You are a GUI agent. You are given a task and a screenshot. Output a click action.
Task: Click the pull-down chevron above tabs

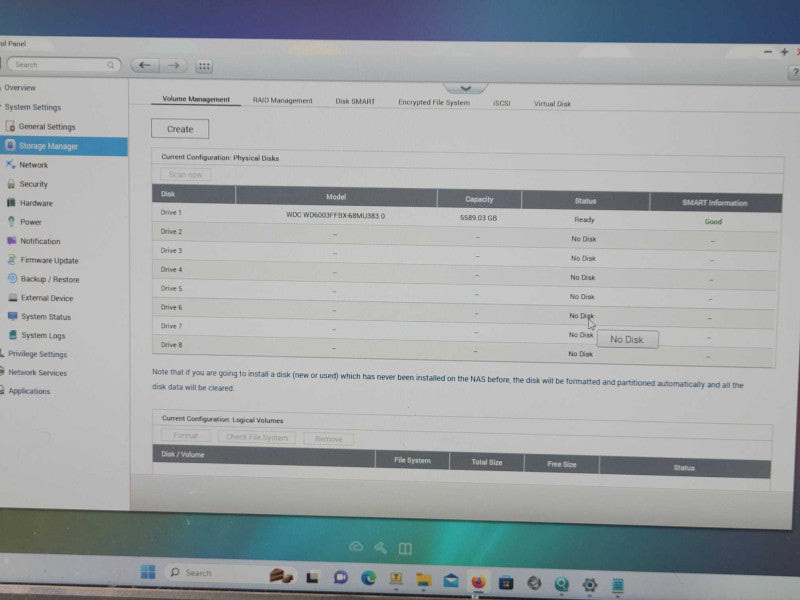click(x=465, y=89)
